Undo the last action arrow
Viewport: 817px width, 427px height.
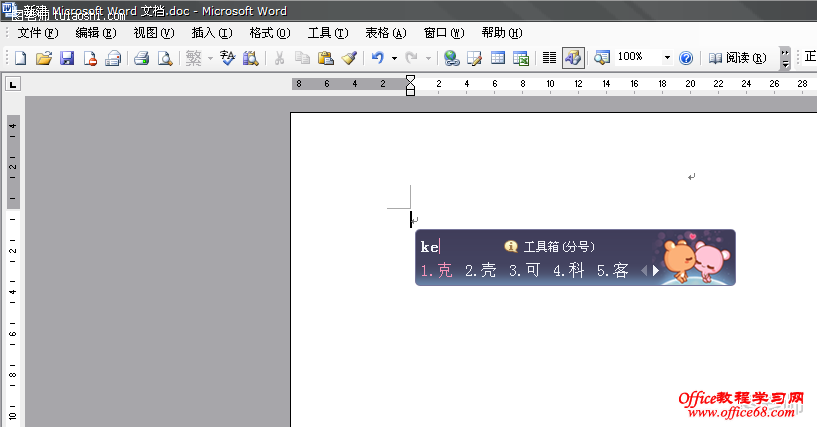pyautogui.click(x=378, y=58)
